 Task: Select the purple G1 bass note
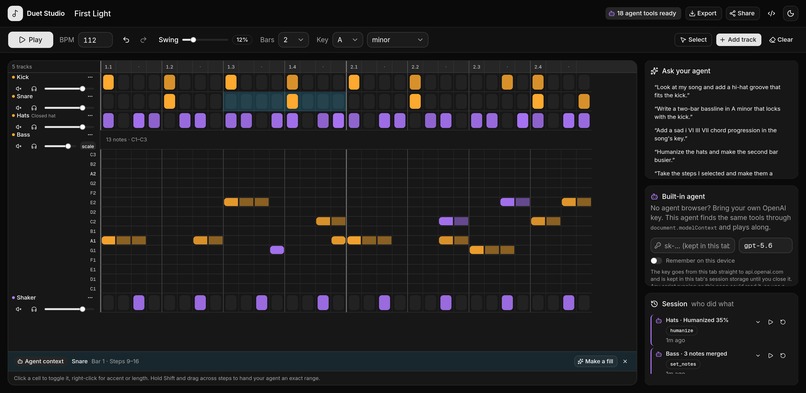277,250
